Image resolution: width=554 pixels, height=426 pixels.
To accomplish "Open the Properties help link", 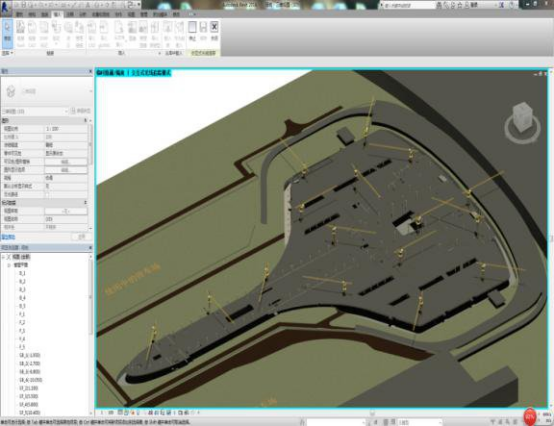I will pyautogui.click(x=8, y=237).
